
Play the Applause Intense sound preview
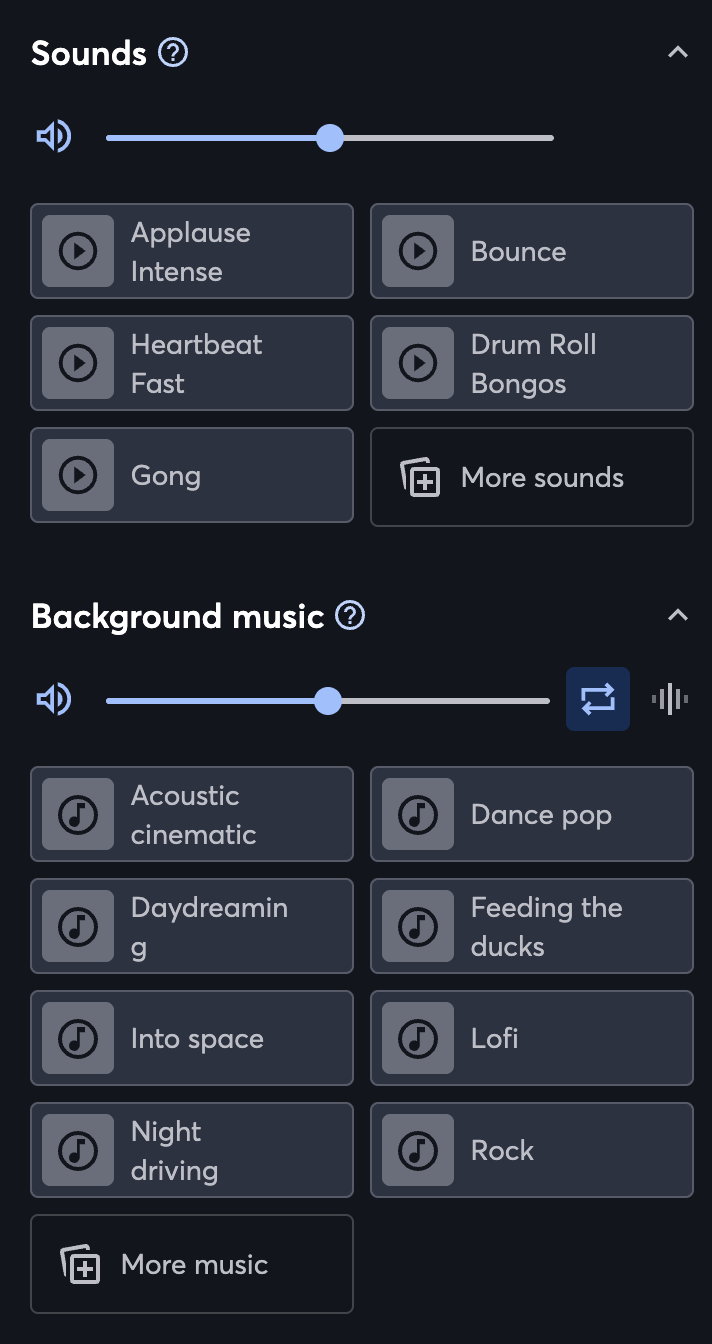(78, 251)
